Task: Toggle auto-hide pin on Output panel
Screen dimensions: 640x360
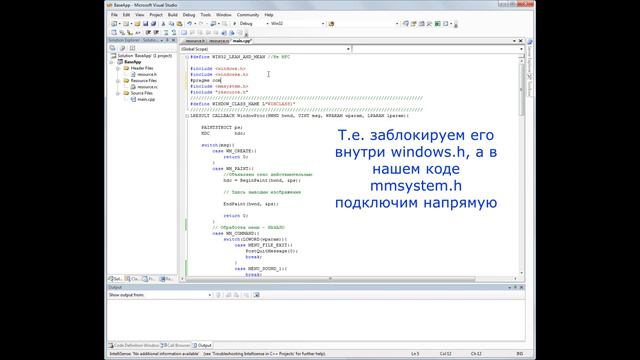Action: click(515, 287)
